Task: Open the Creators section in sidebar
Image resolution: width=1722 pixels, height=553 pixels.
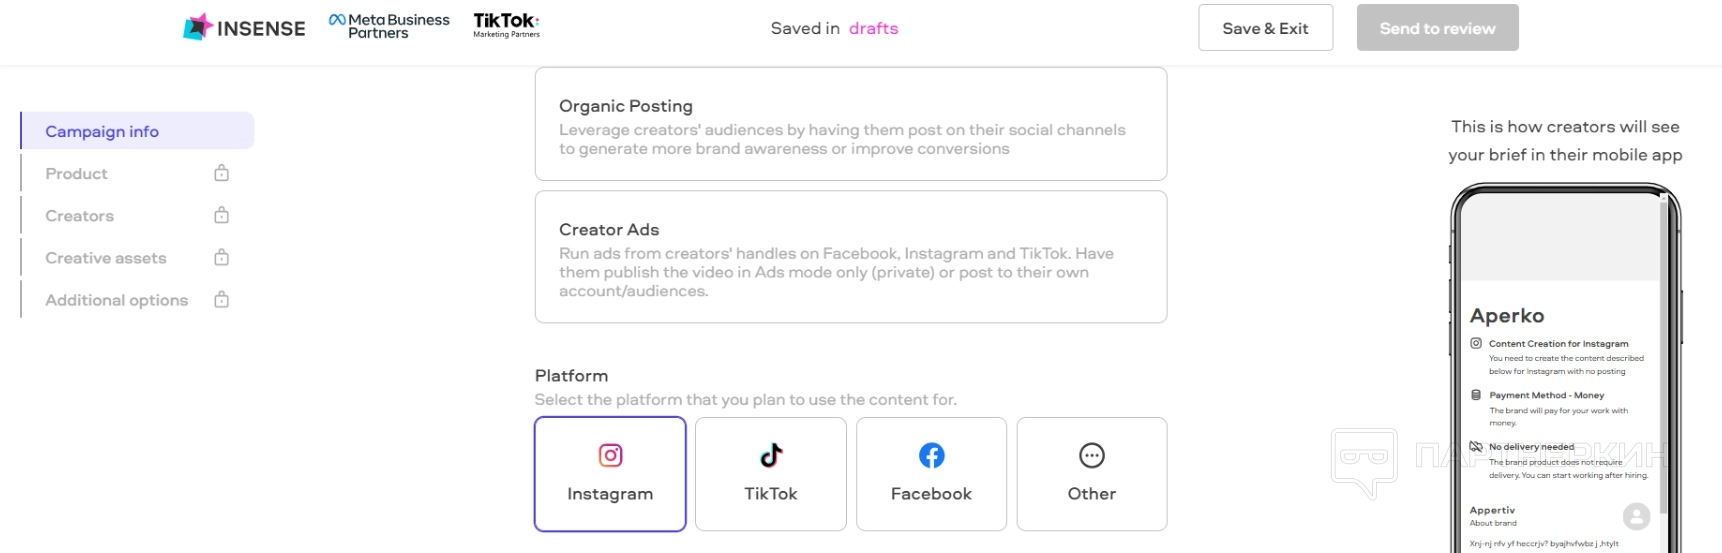Action: coord(80,216)
